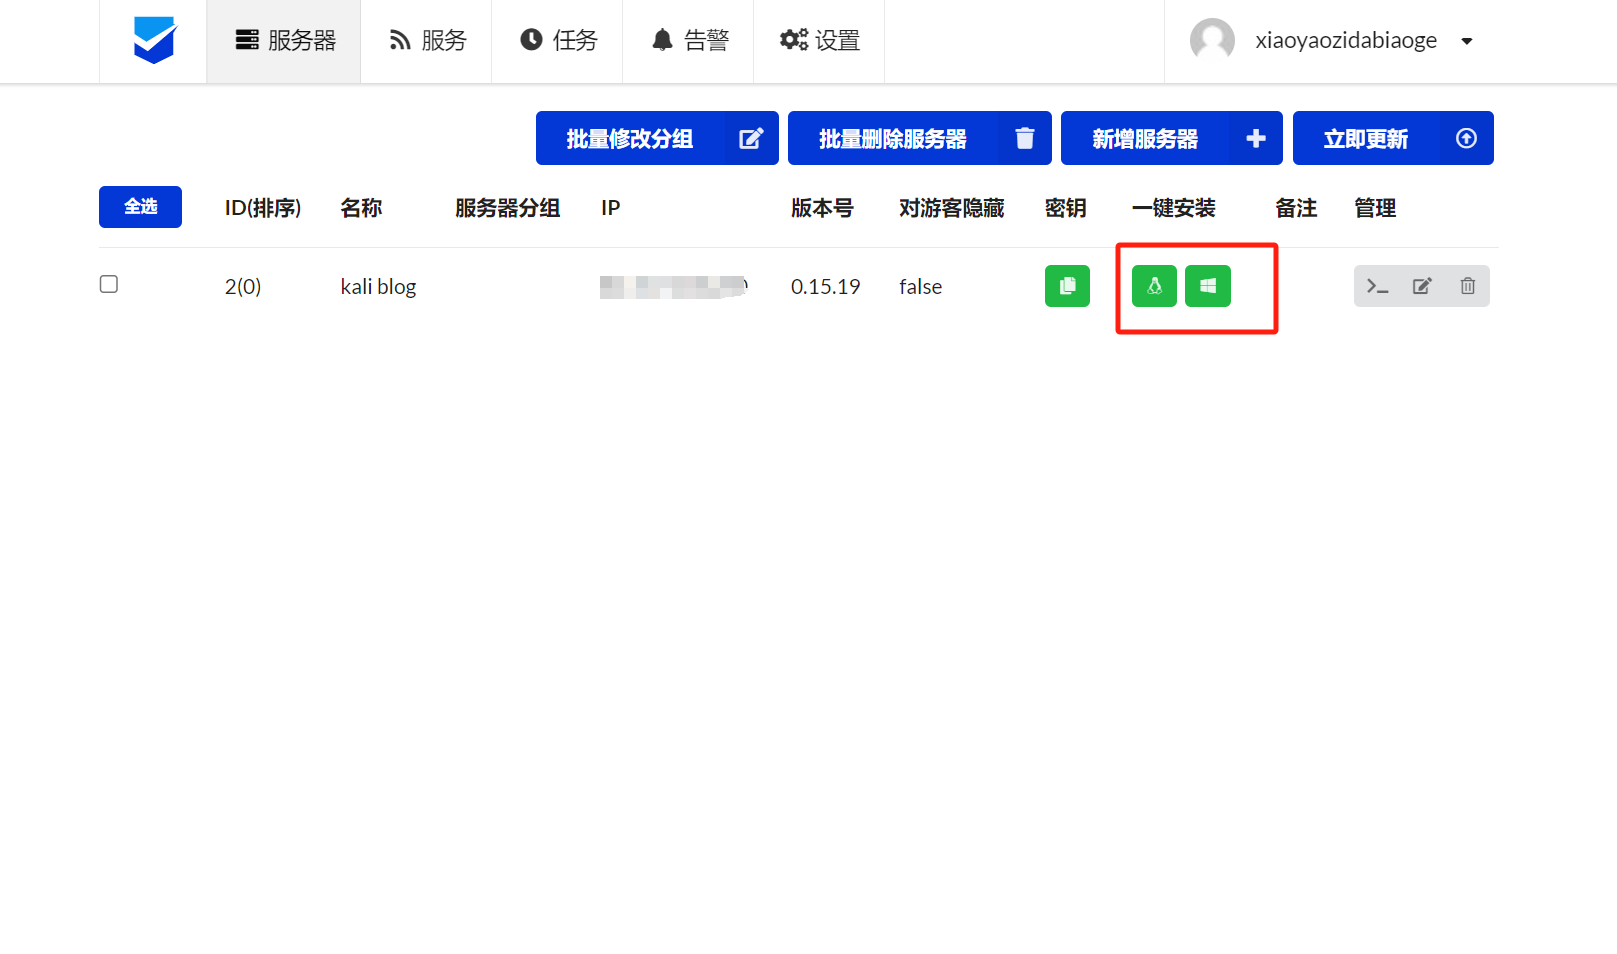The width and height of the screenshot is (1617, 954).
Task: Click 批量修改分组 batch edit group button
Action: tap(657, 138)
